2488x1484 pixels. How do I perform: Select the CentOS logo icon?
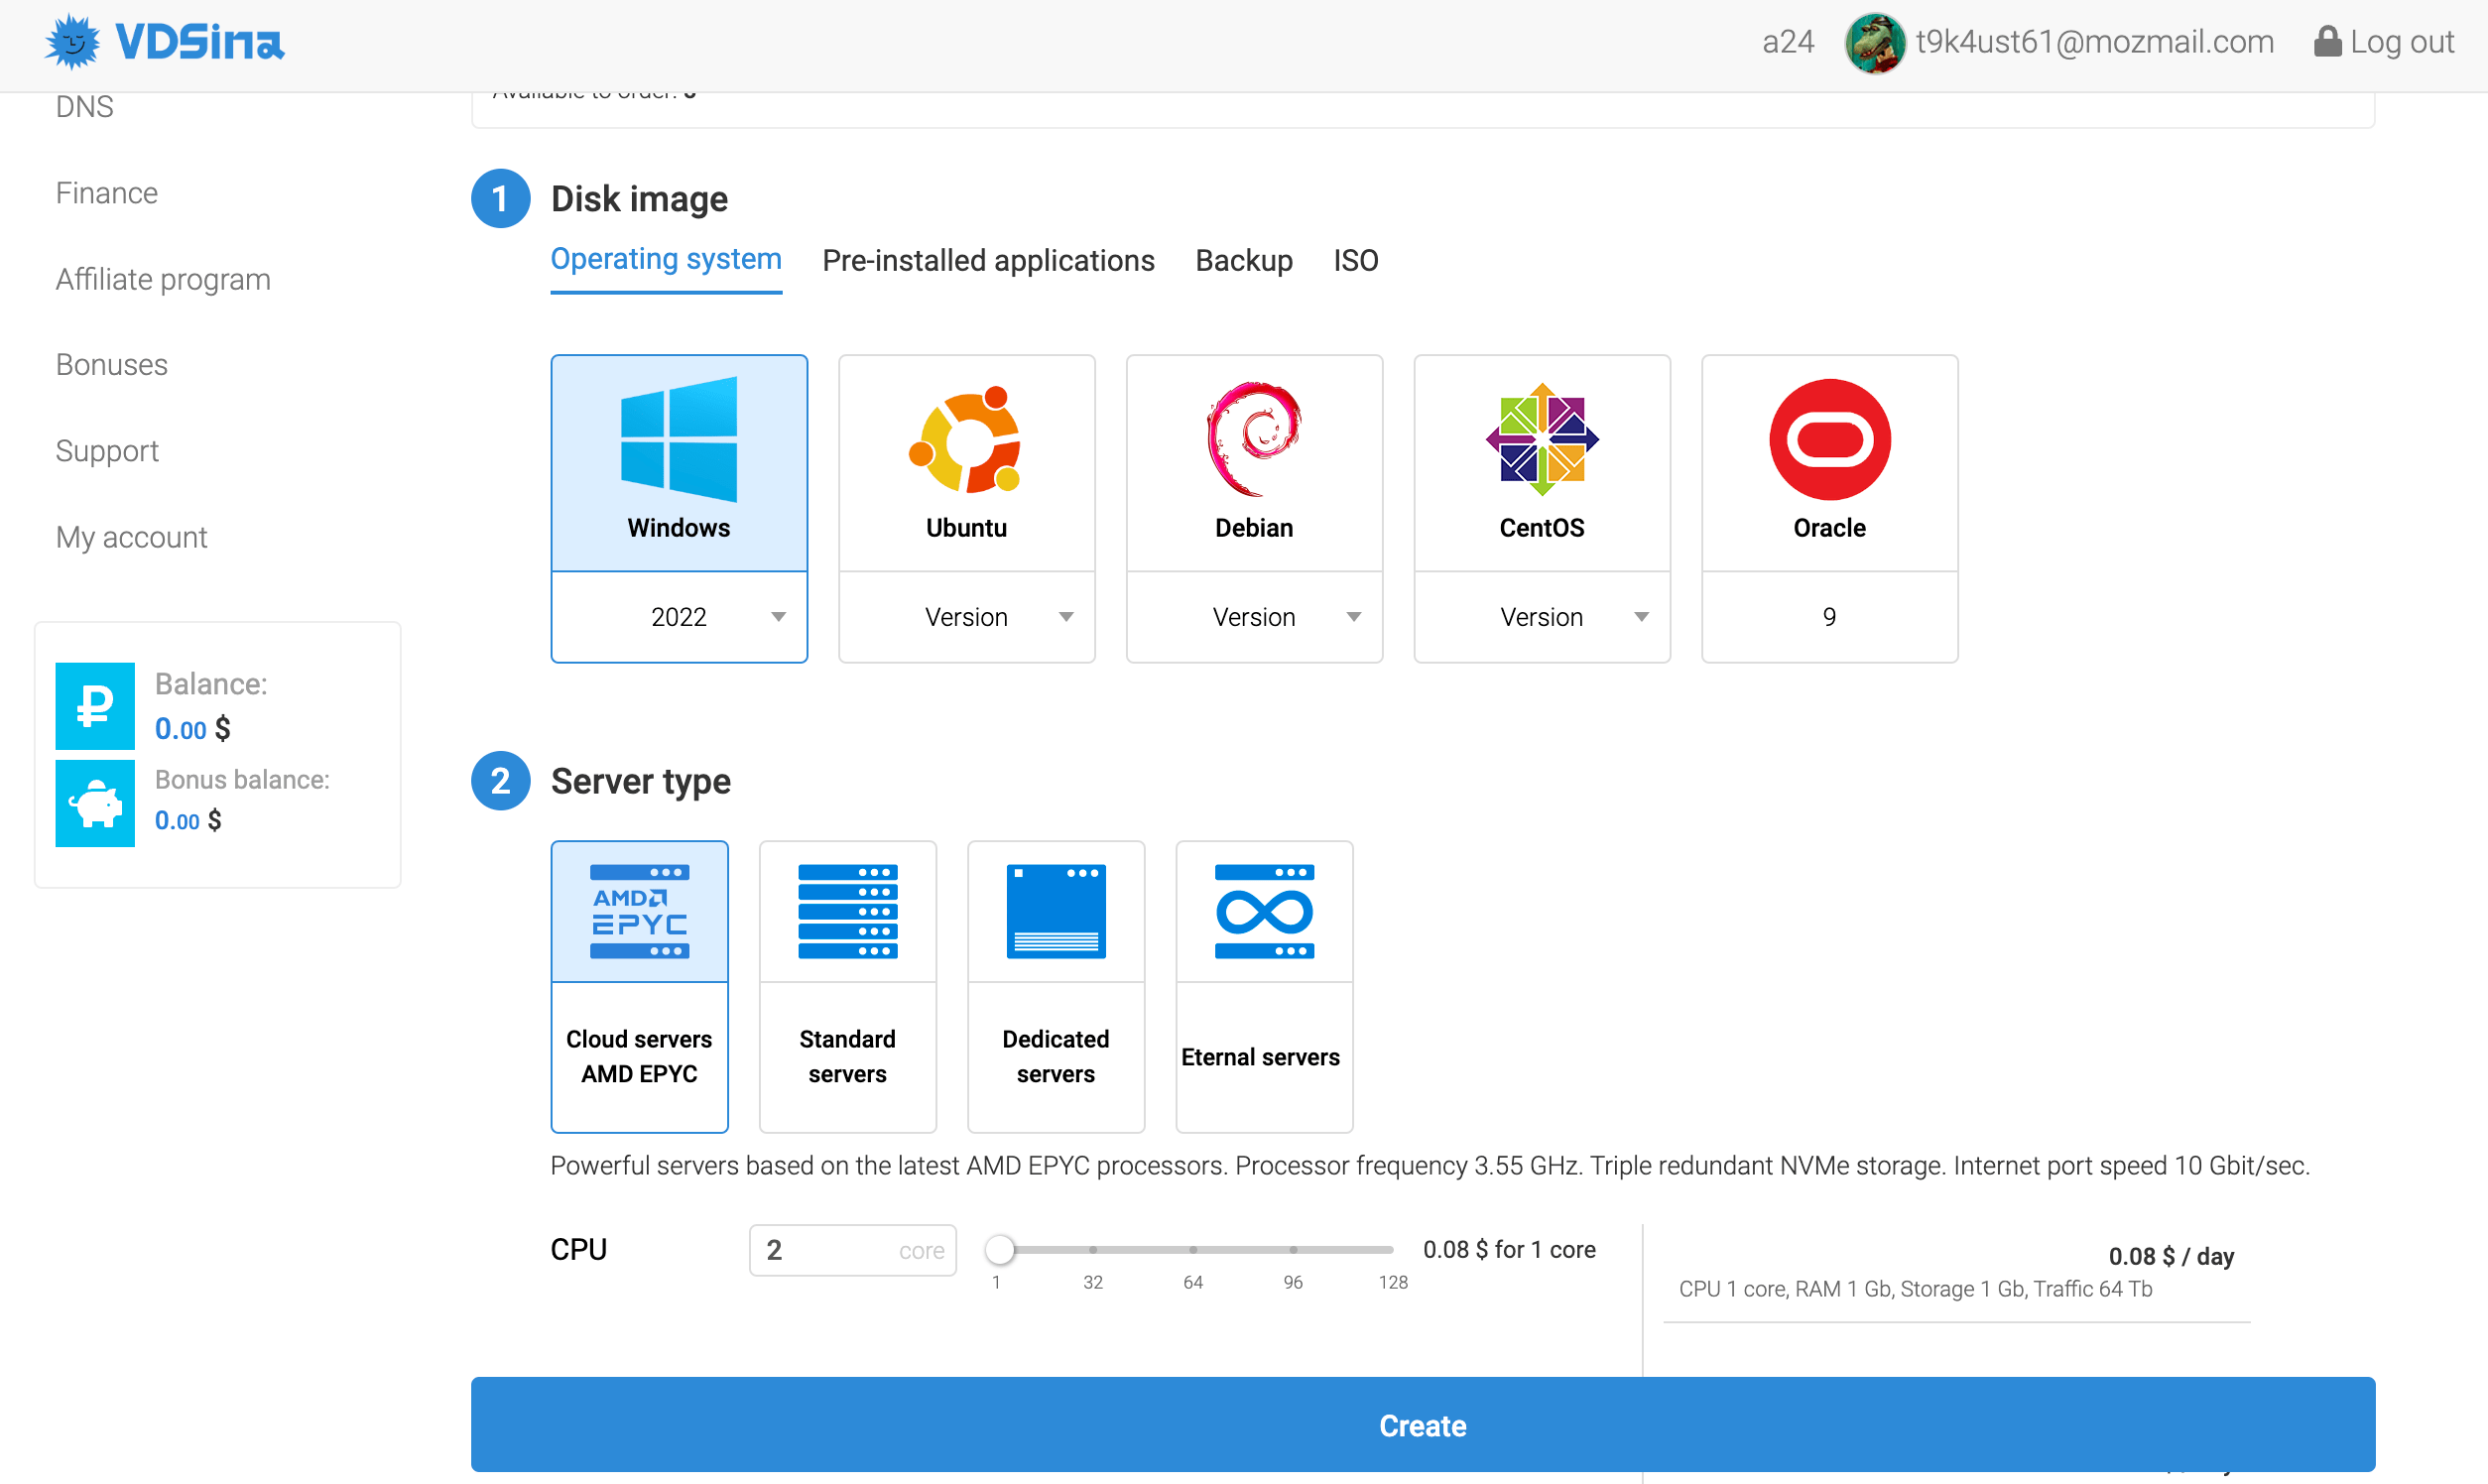(x=1542, y=439)
